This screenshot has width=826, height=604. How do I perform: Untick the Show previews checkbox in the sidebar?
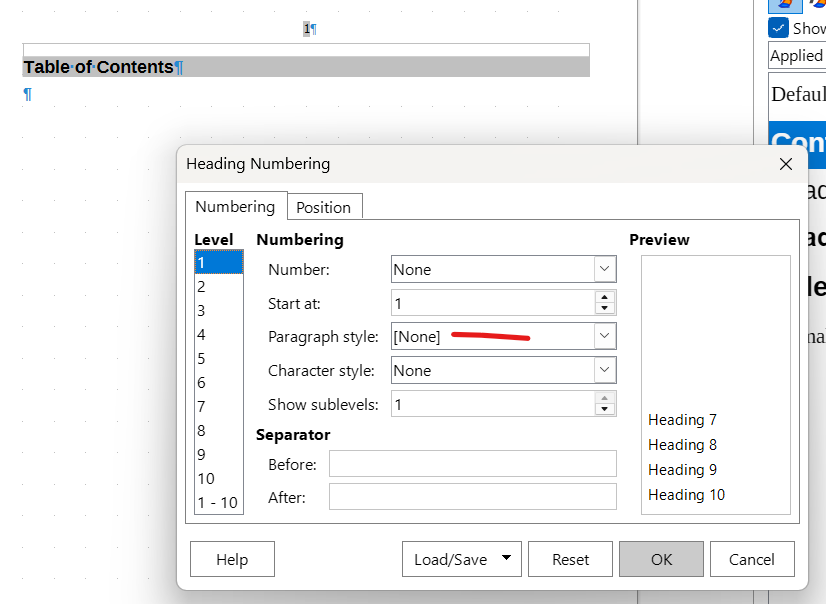click(778, 28)
